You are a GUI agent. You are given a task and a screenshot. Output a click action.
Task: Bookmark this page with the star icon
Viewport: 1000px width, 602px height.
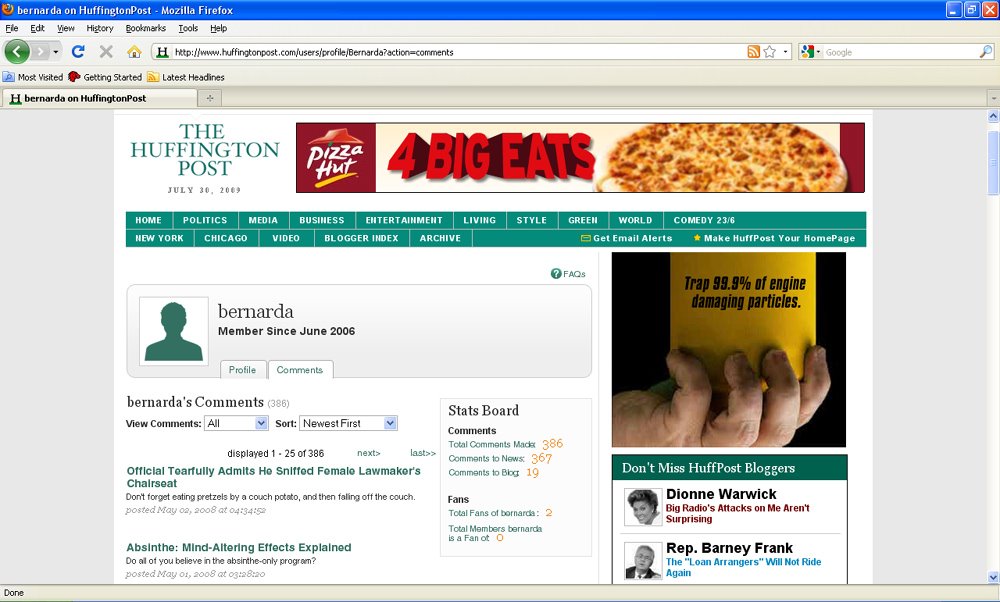tap(770, 52)
